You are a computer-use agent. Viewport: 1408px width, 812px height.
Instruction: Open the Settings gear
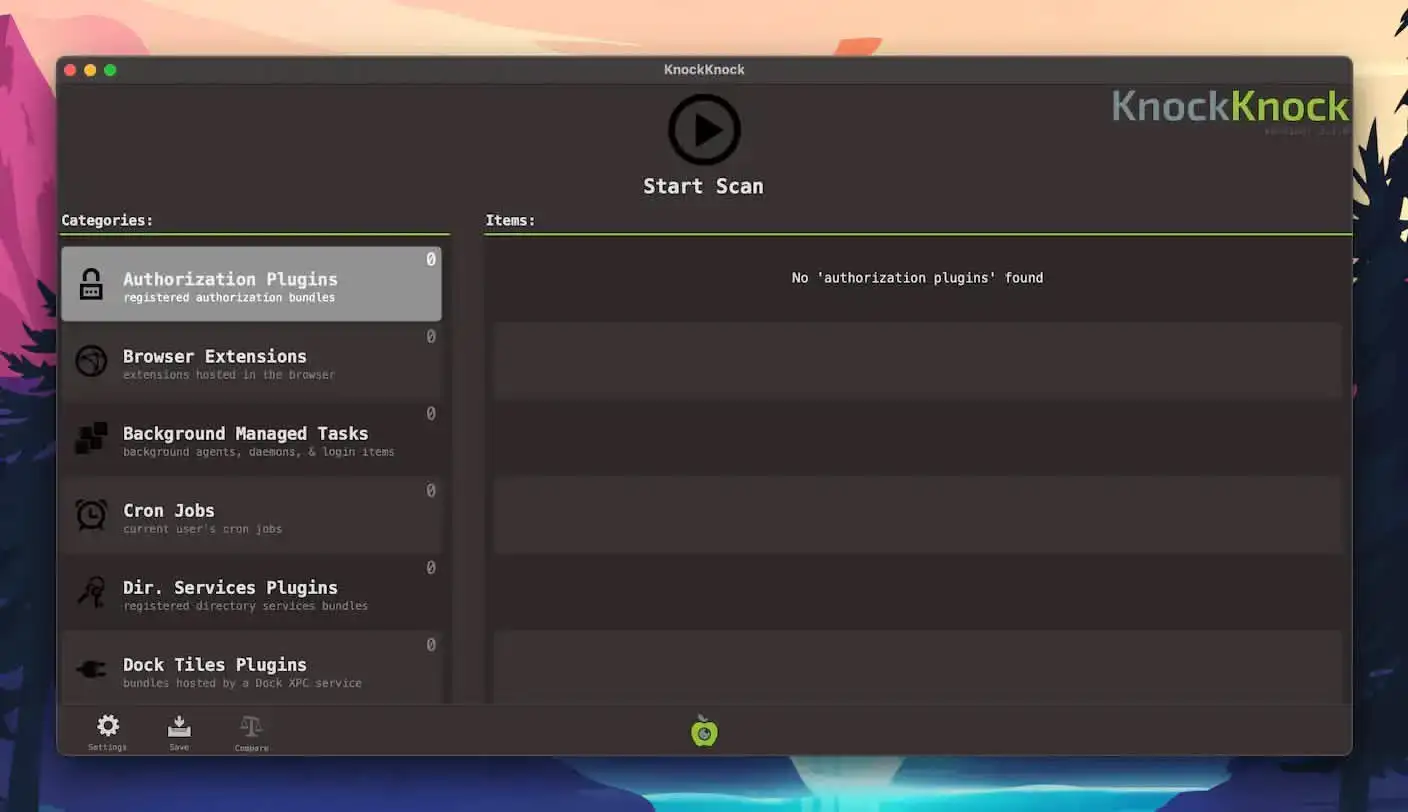(108, 726)
